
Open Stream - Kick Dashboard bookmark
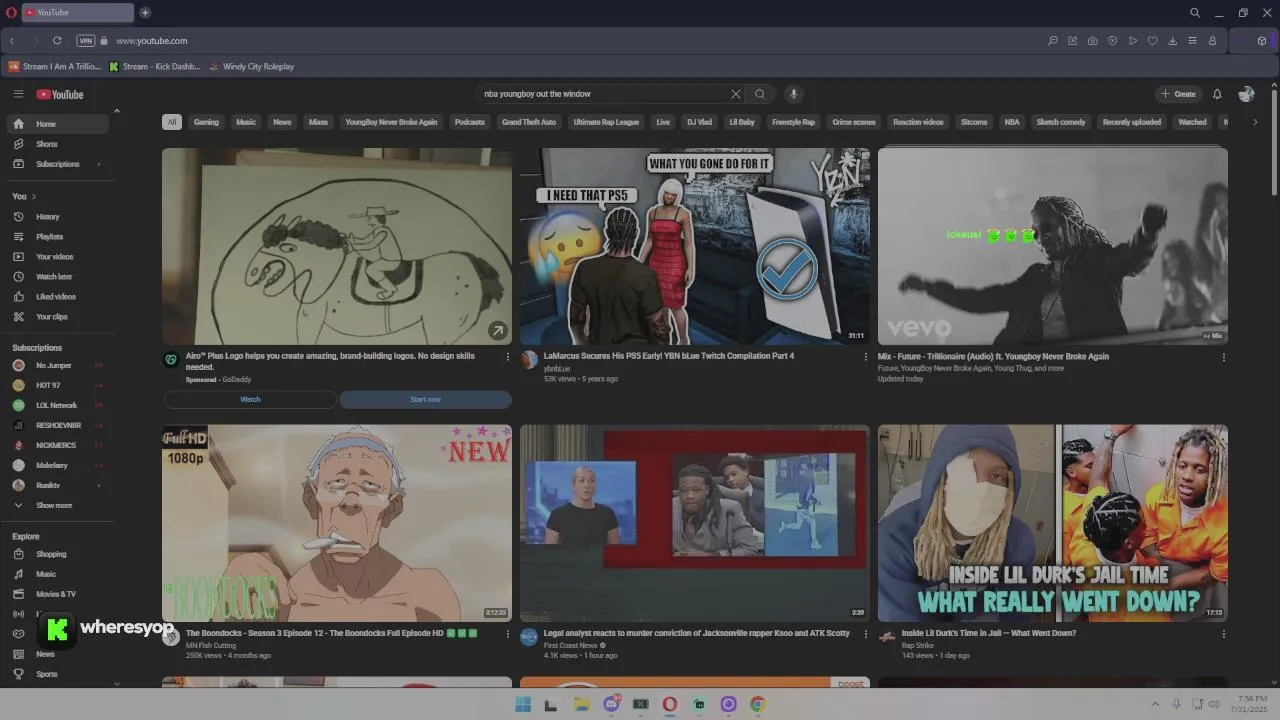pos(154,67)
